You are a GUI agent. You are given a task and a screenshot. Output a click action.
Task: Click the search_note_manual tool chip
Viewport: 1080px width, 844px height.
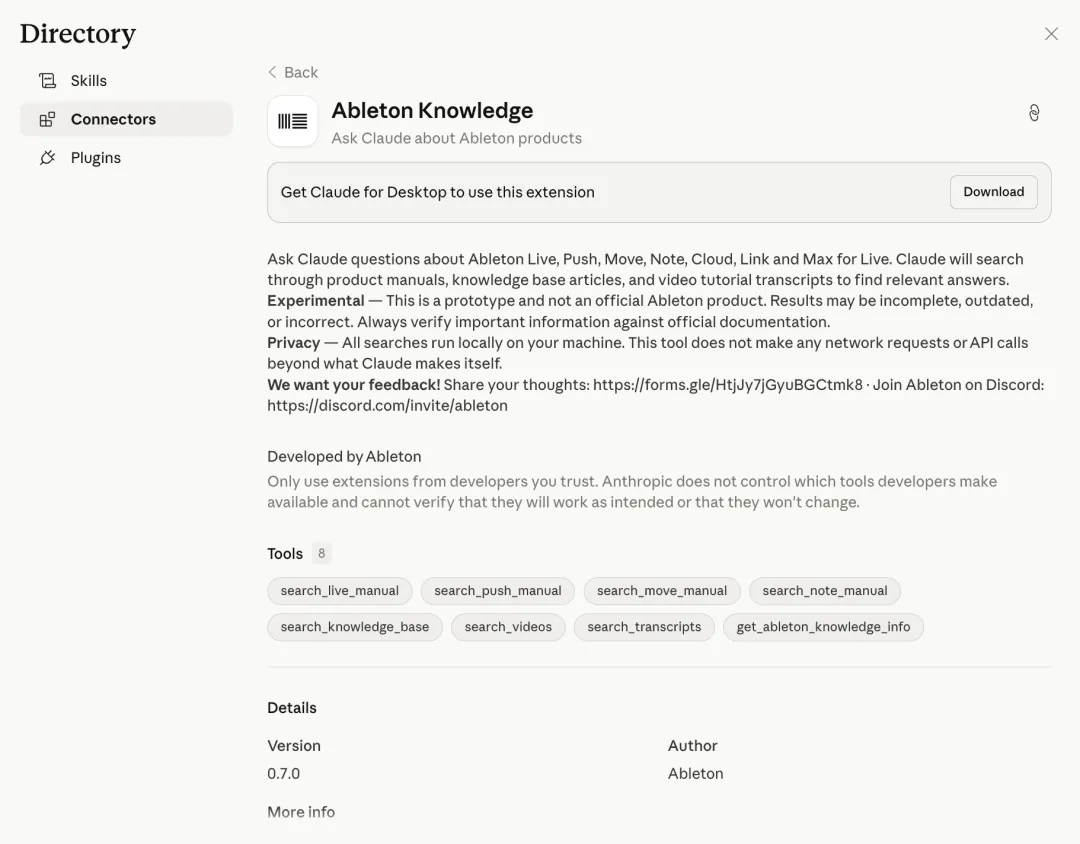tap(825, 591)
